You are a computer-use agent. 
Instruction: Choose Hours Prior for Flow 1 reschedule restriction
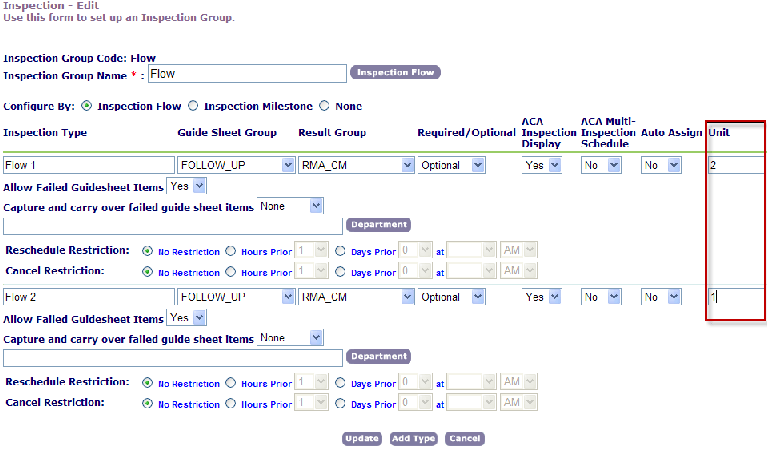pyautogui.click(x=230, y=252)
